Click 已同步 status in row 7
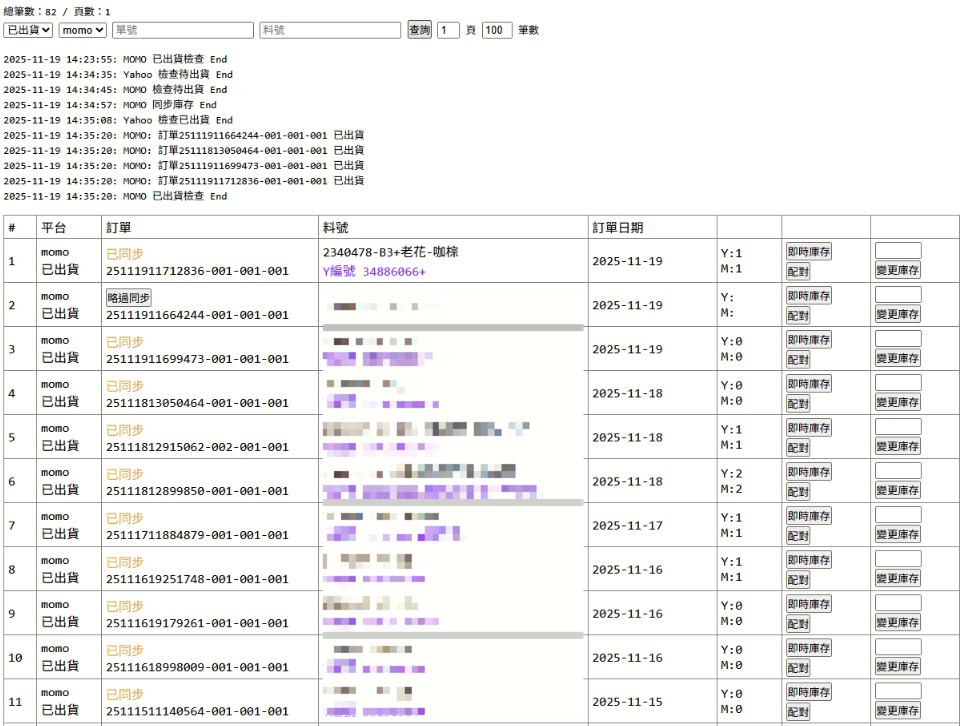The height and width of the screenshot is (726, 964). coord(125,518)
